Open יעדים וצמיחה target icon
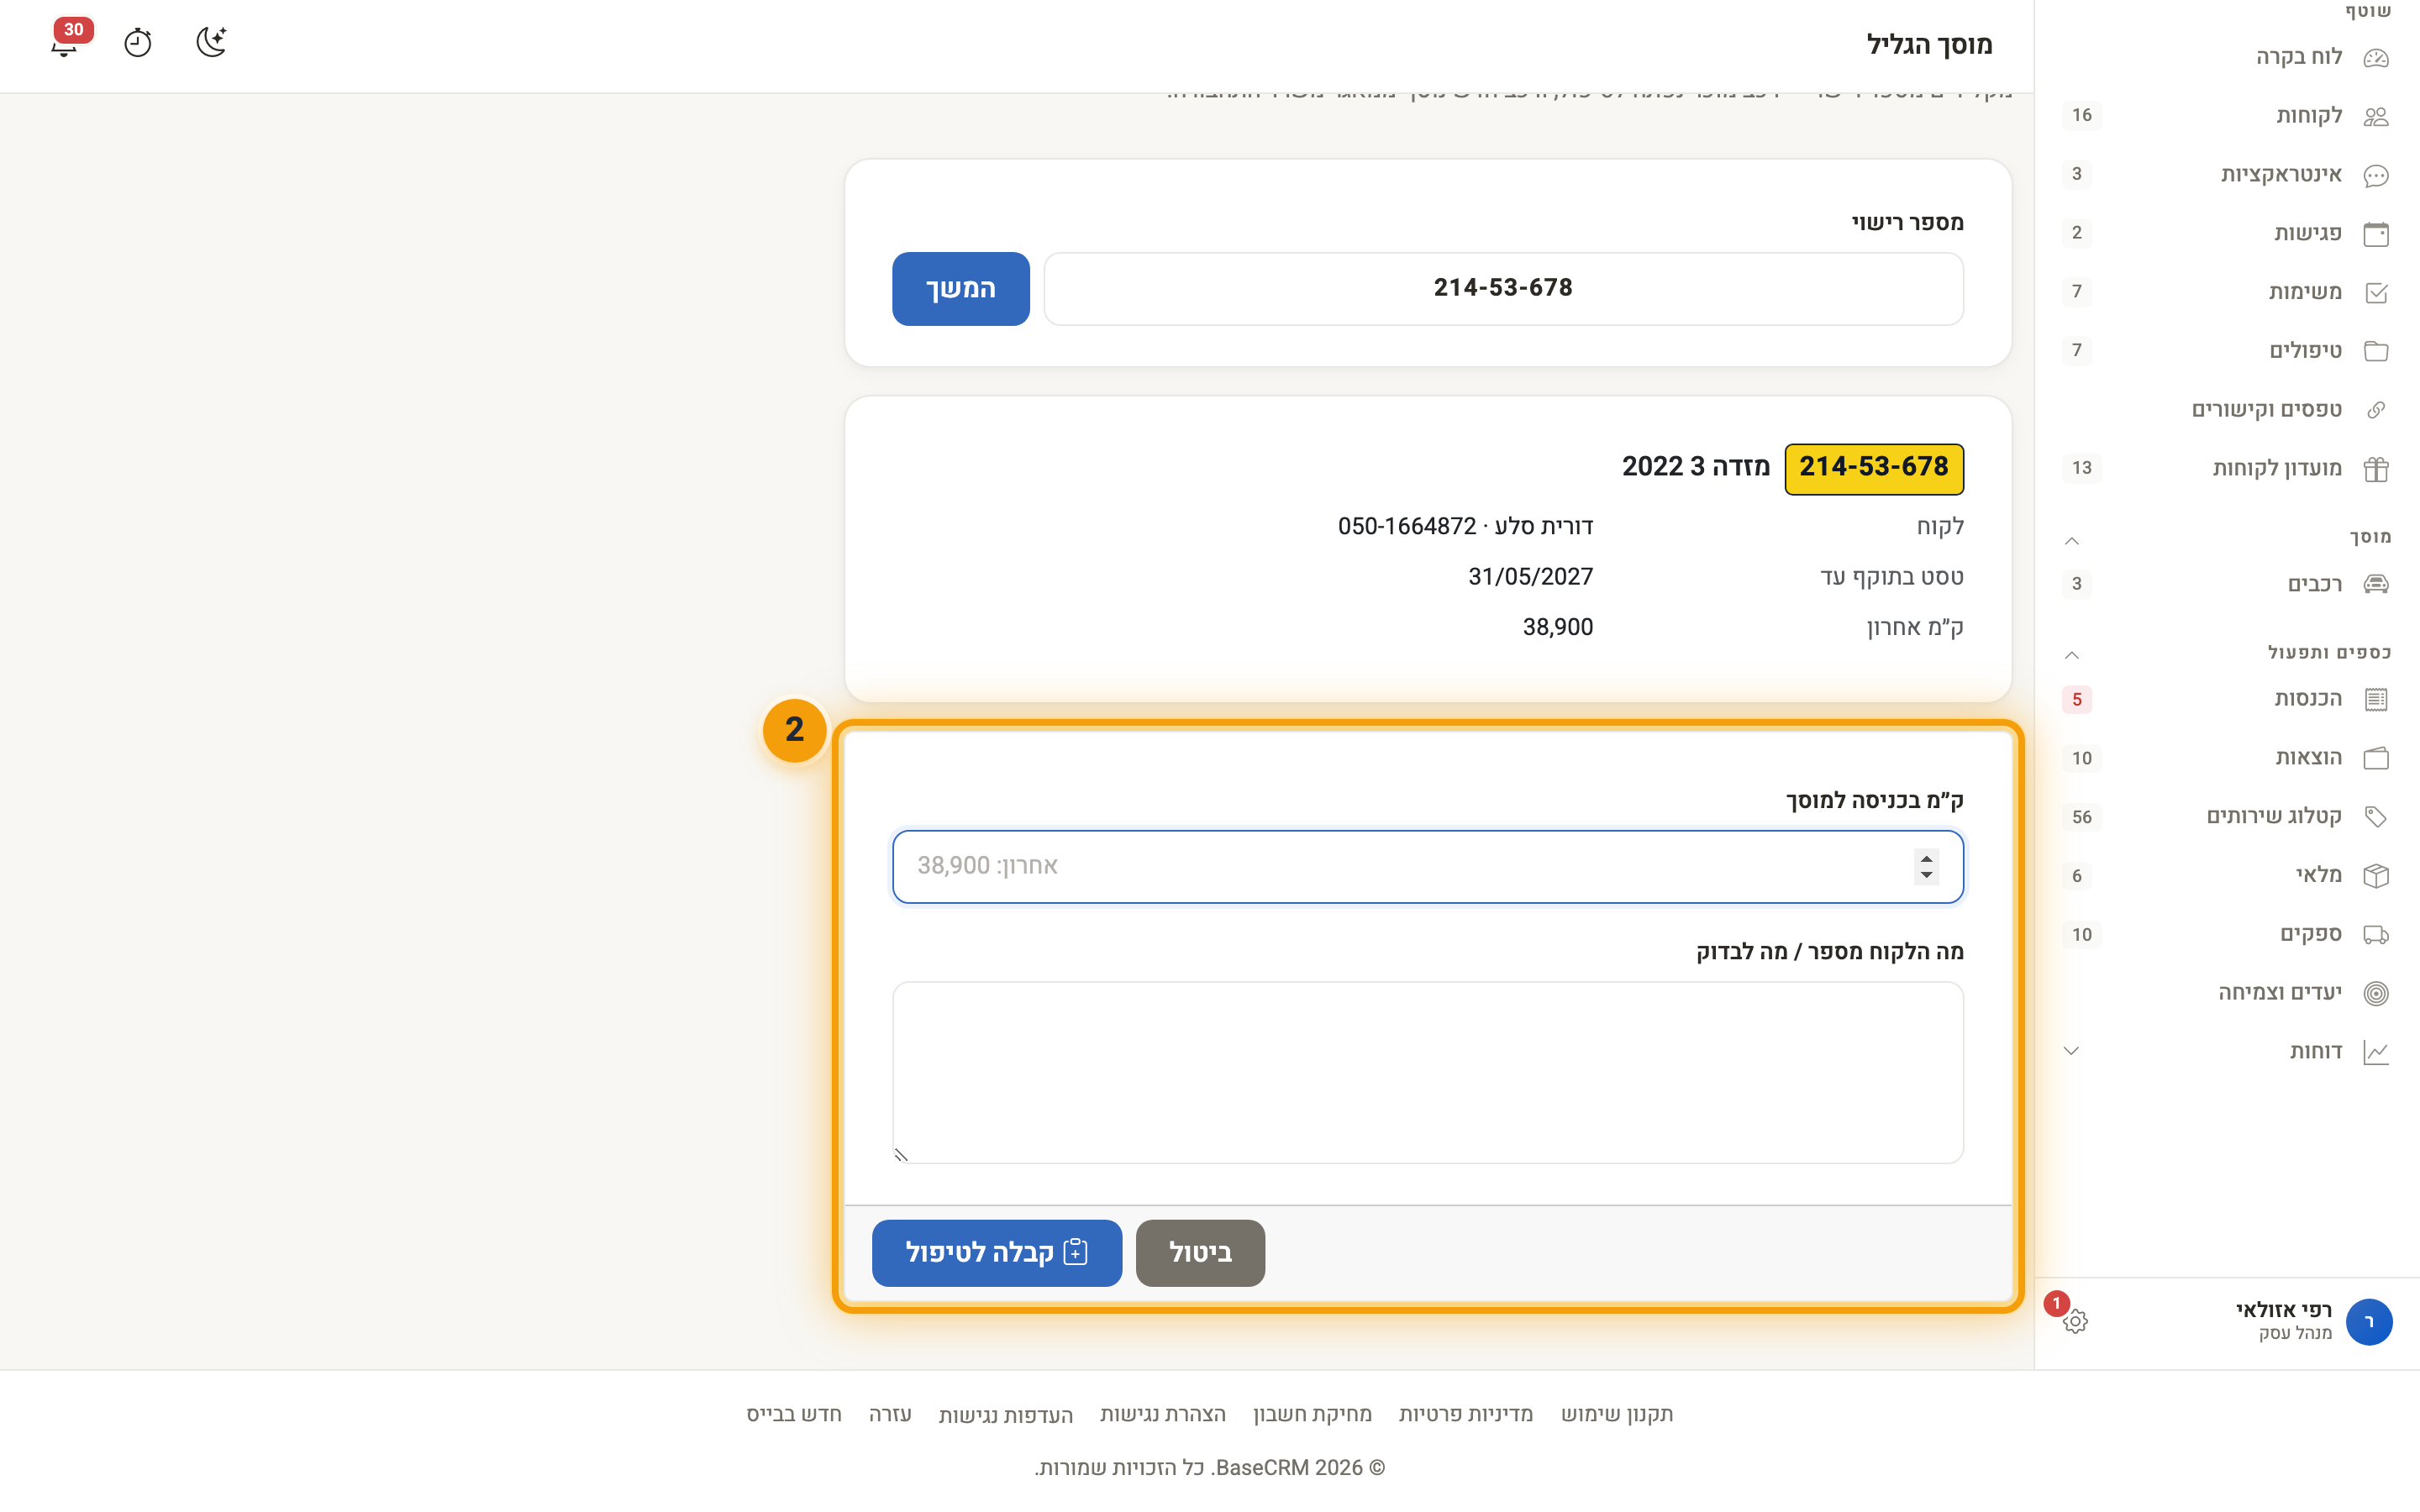The image size is (2420, 1512). 2376,993
